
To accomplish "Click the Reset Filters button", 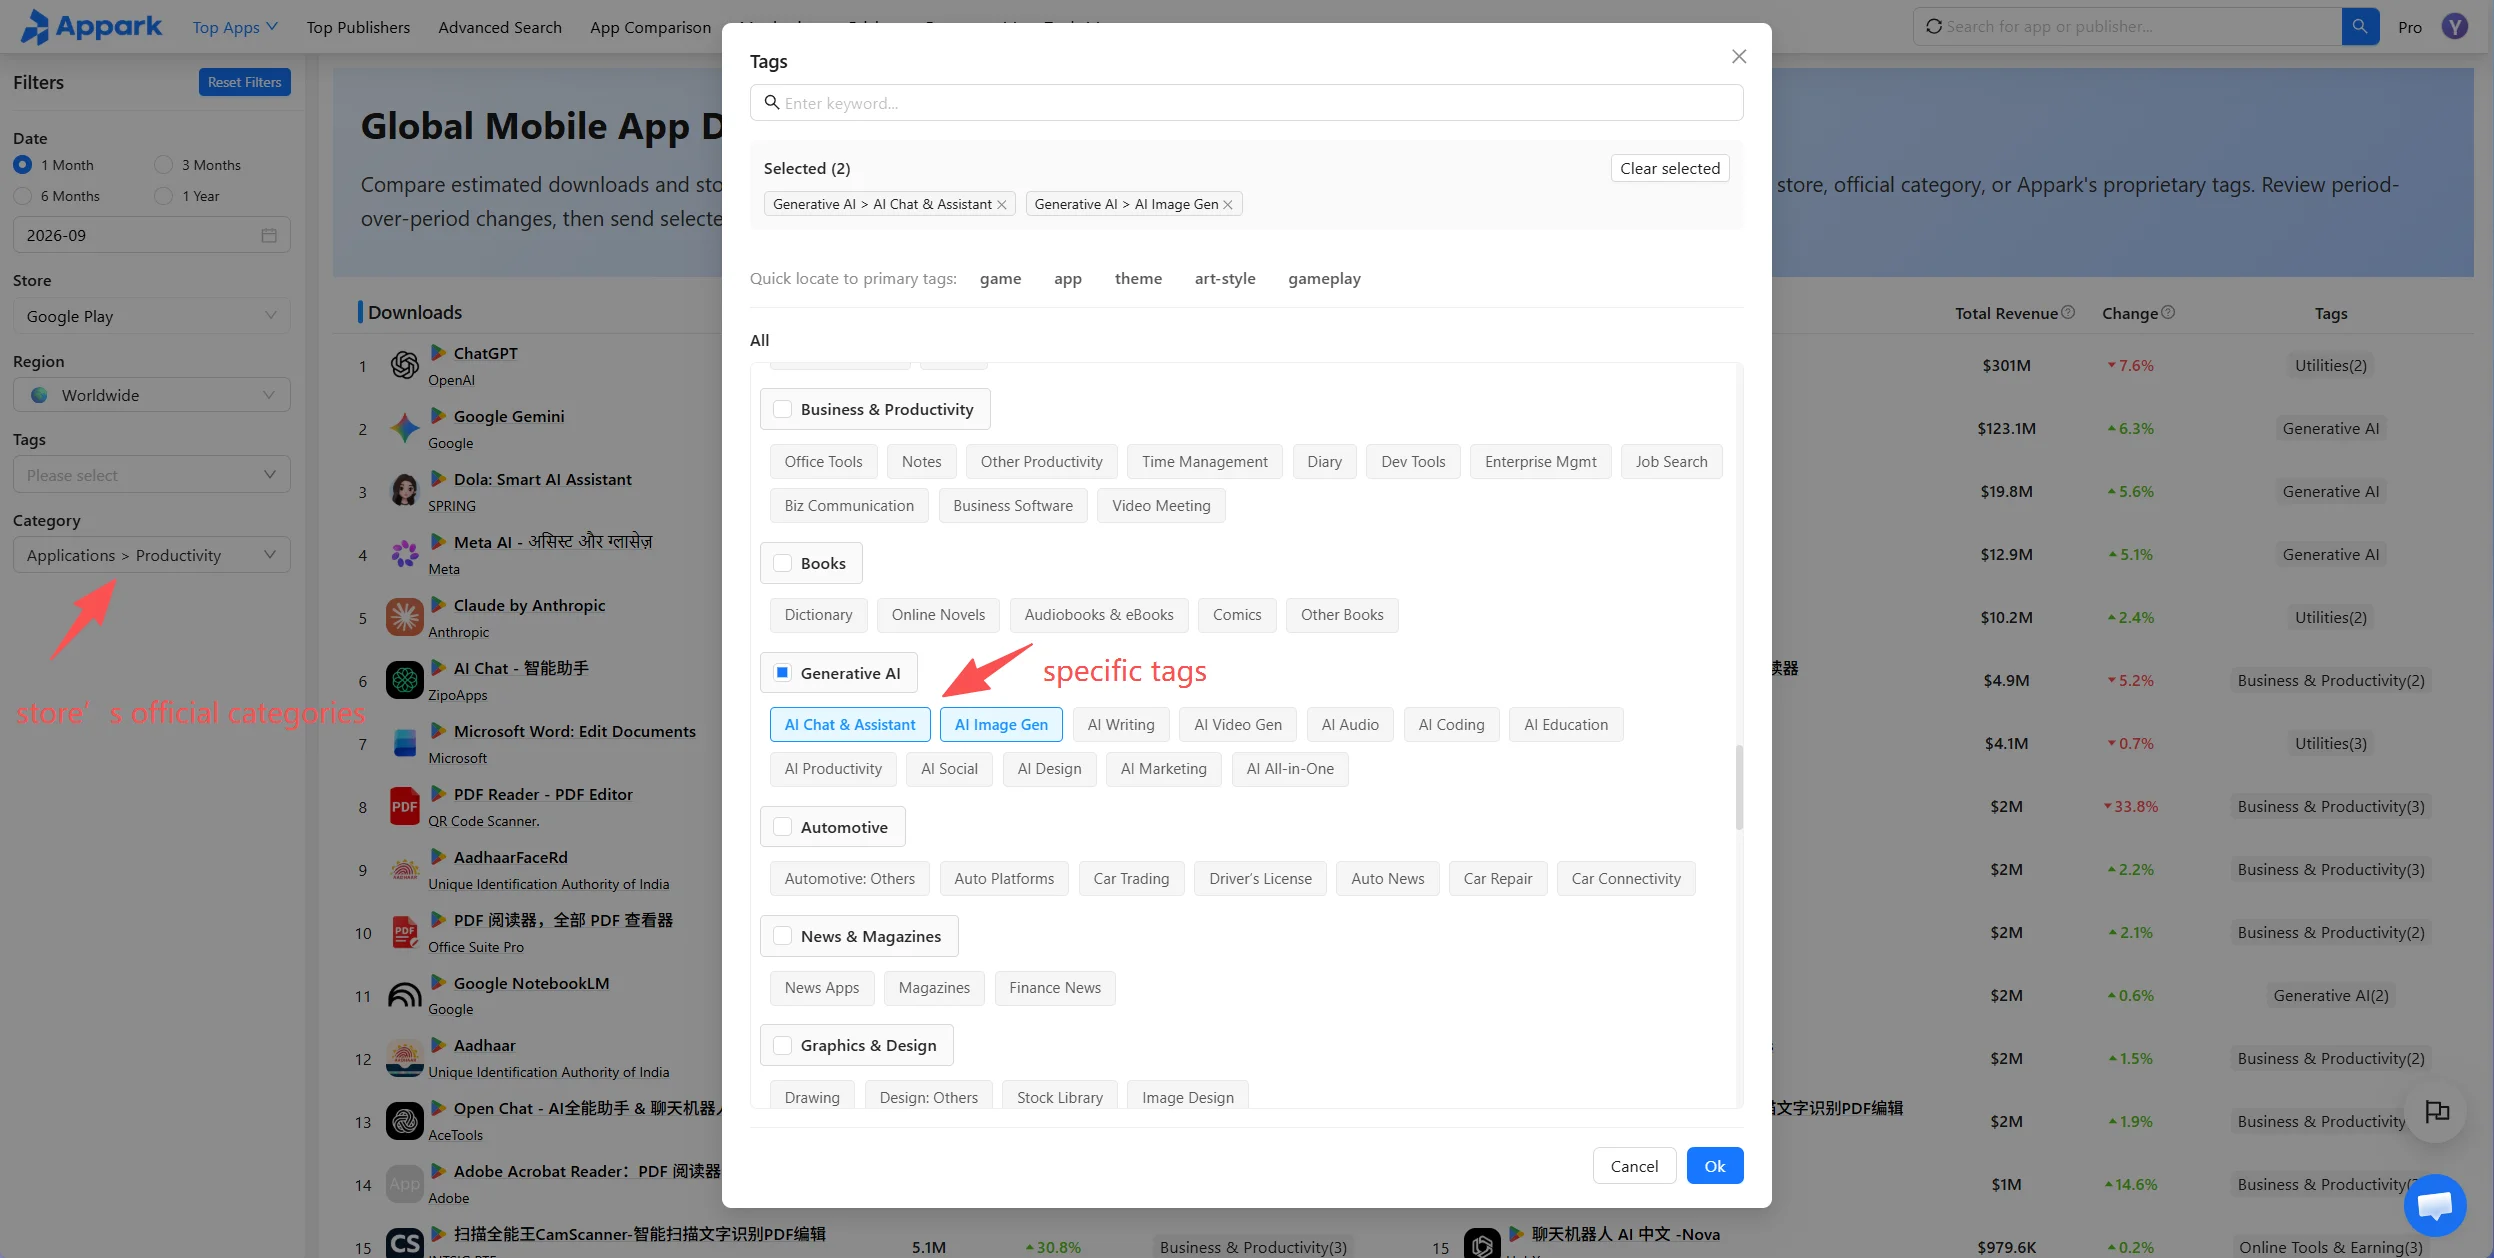I will (x=244, y=82).
